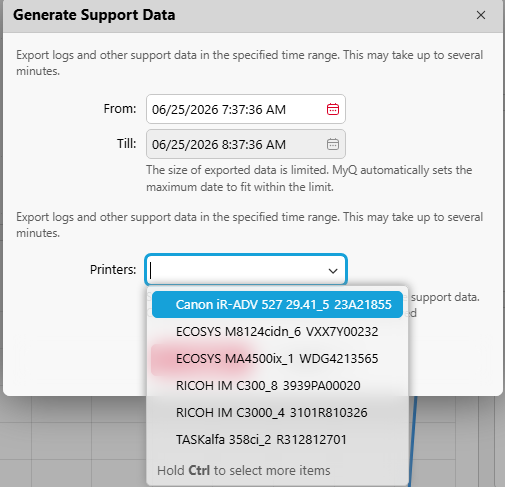Viewport: 505px width, 487px height.
Task: Click the Printers: field label
Action: [113, 270]
